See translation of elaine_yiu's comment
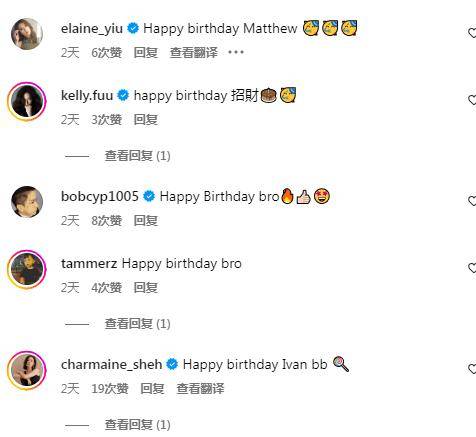 coord(194,53)
